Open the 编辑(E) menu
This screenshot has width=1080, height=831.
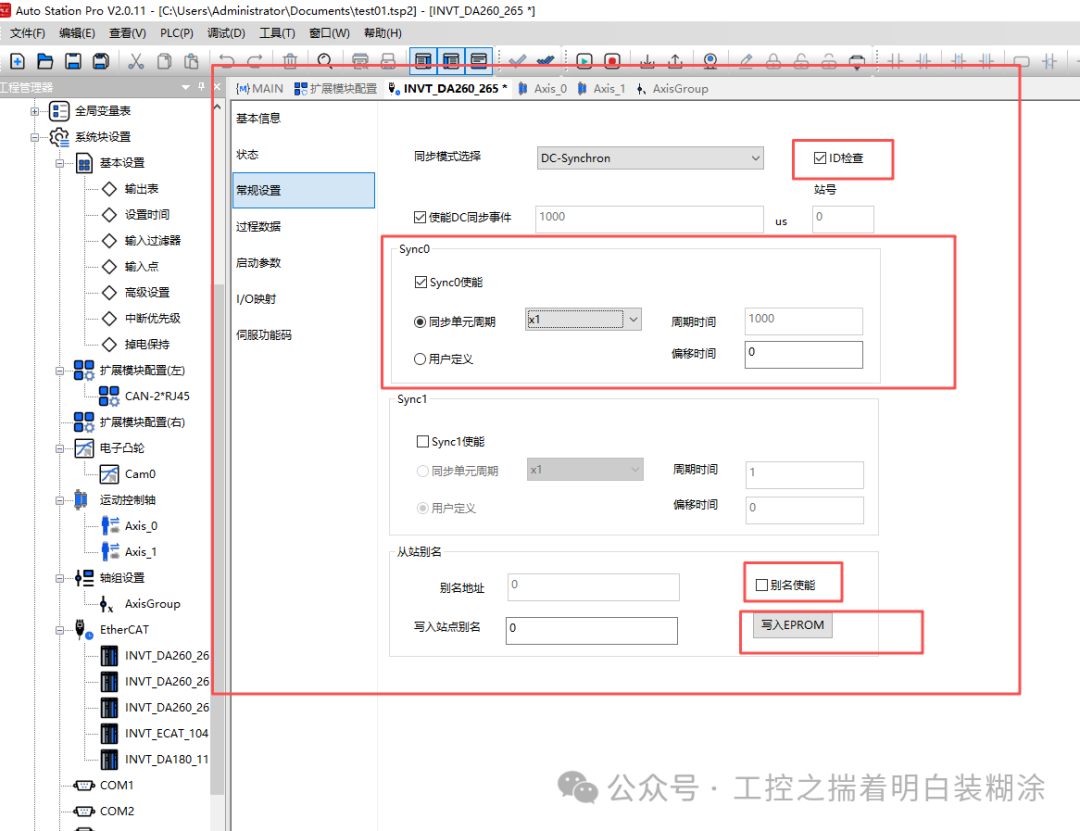[x=77, y=33]
